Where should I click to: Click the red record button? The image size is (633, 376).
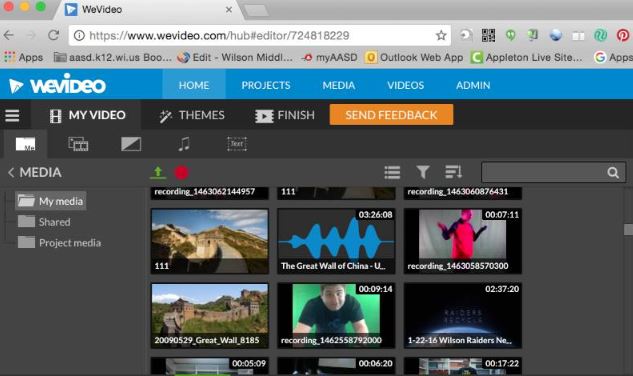click(181, 173)
